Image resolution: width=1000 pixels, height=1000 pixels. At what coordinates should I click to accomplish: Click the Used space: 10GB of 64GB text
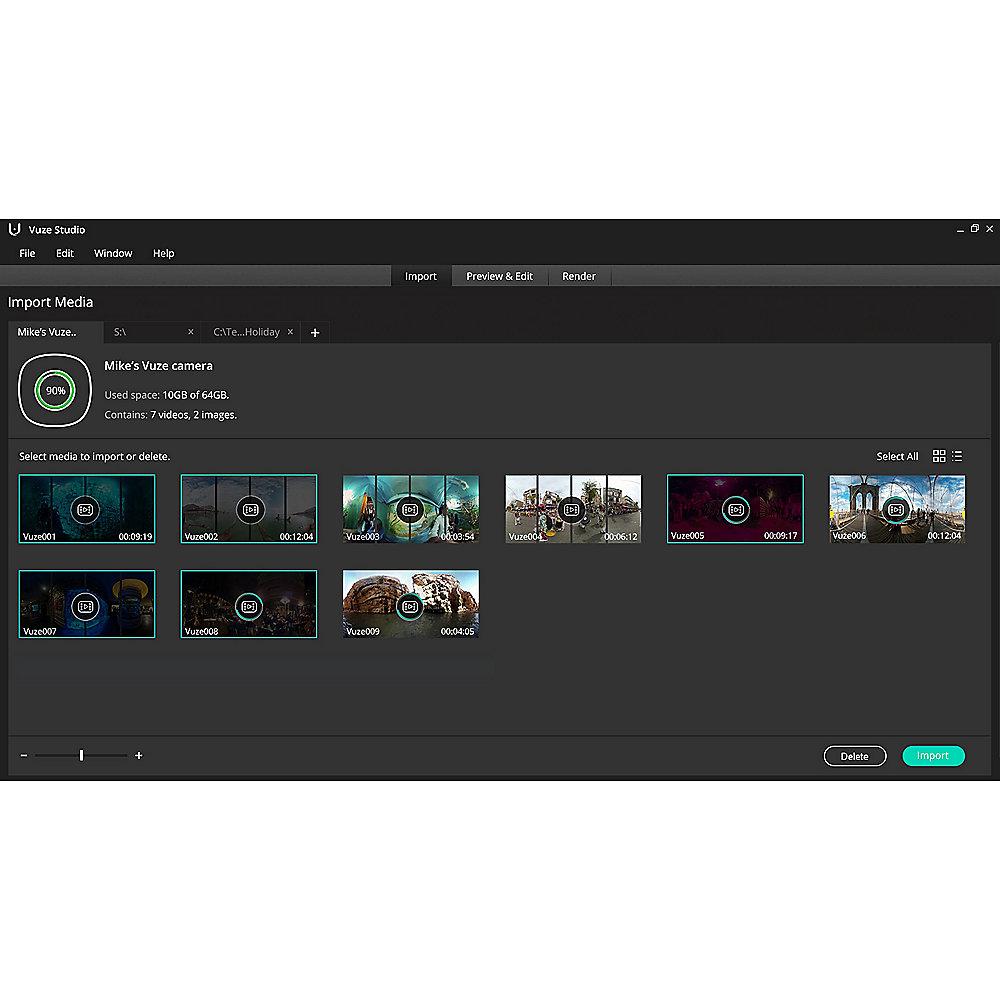click(166, 395)
